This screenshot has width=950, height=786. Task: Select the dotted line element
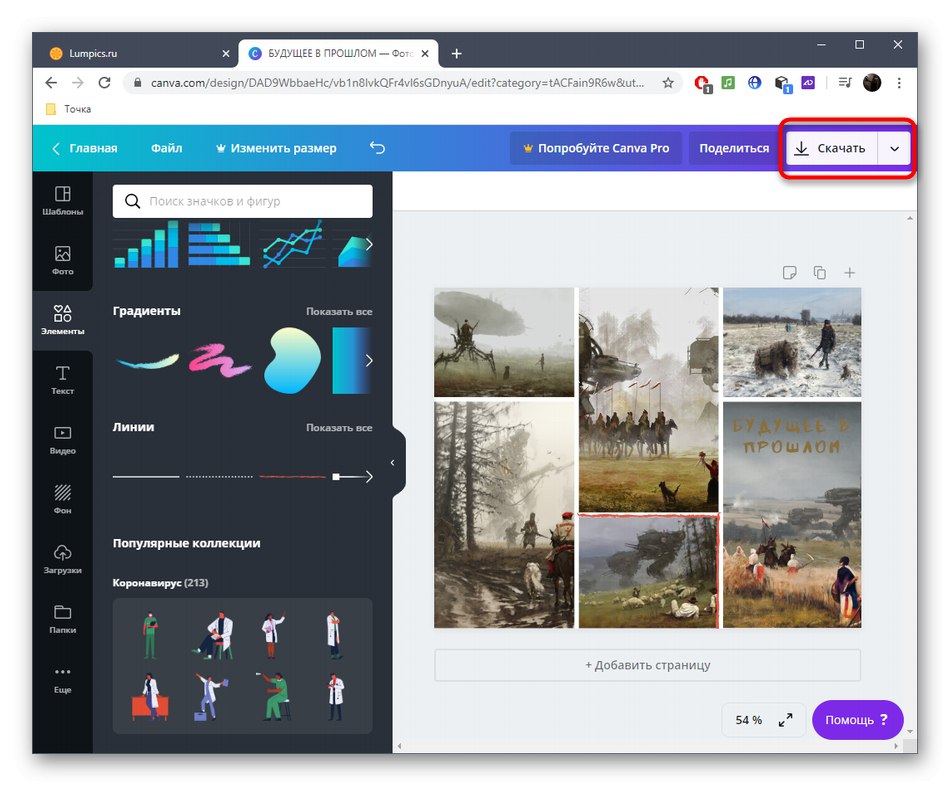pyautogui.click(x=219, y=477)
